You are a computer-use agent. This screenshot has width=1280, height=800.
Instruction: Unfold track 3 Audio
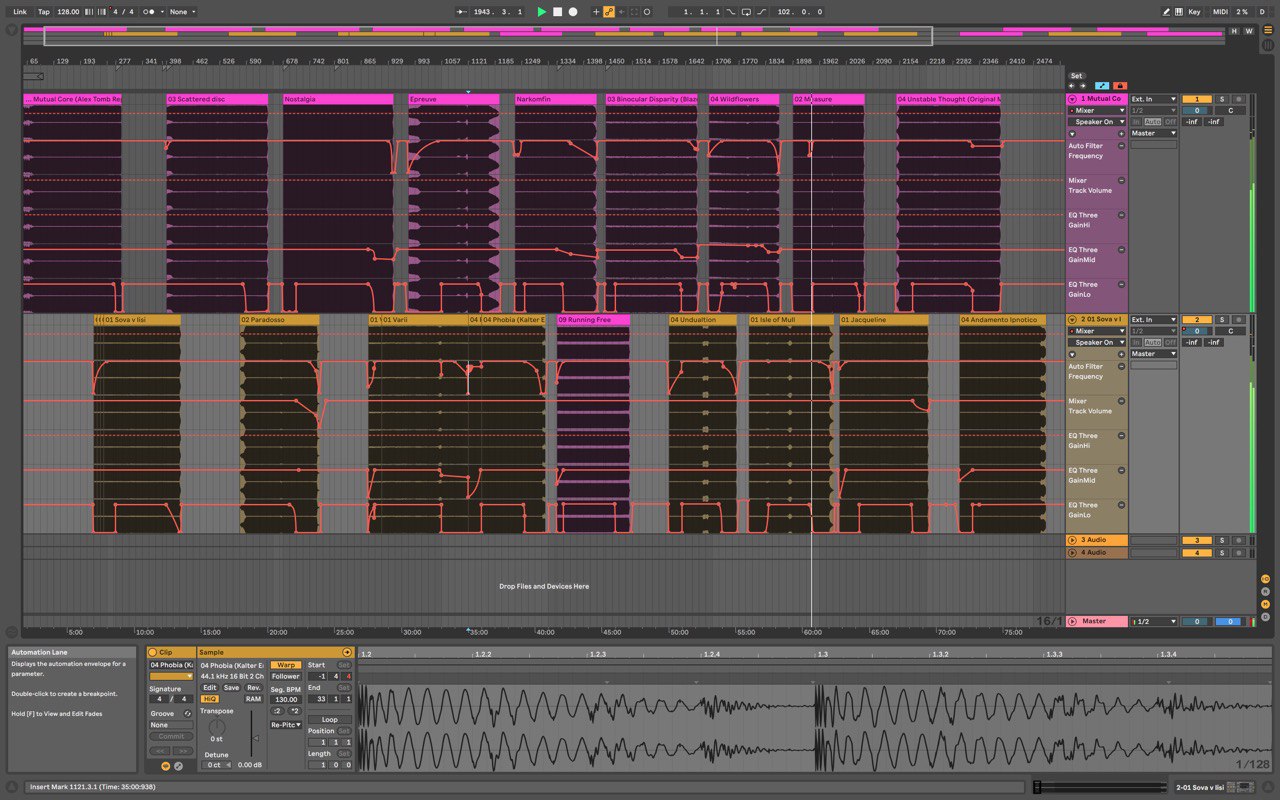pyautogui.click(x=1073, y=540)
